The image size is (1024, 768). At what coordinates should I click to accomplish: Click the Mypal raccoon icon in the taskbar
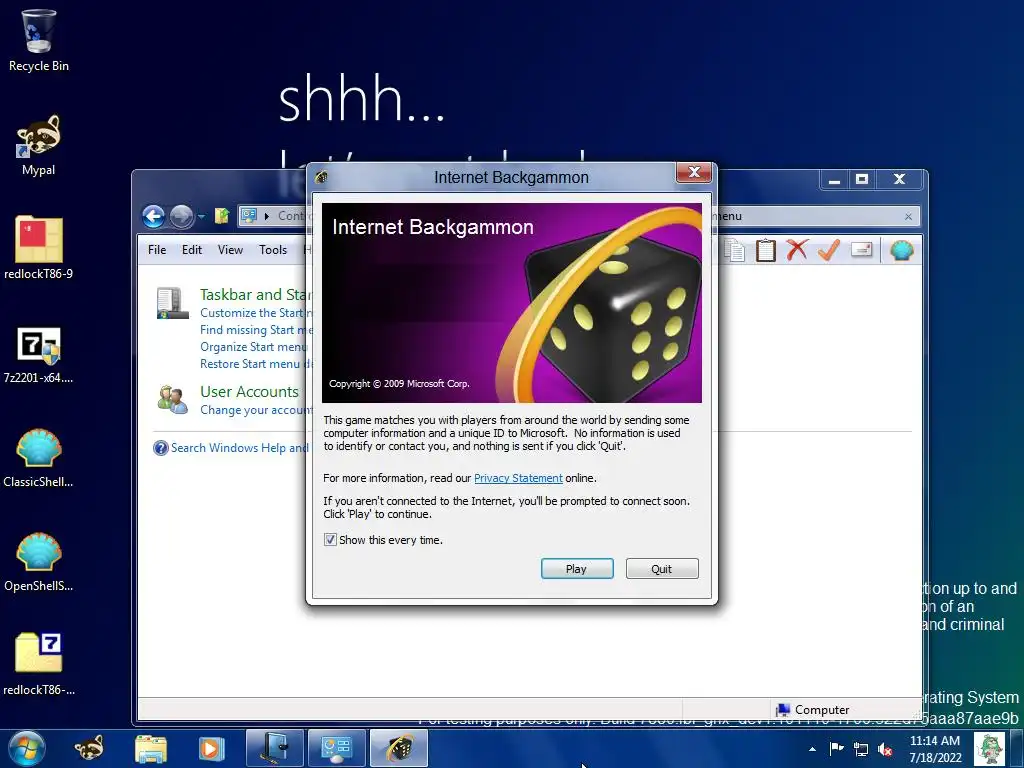coord(89,748)
